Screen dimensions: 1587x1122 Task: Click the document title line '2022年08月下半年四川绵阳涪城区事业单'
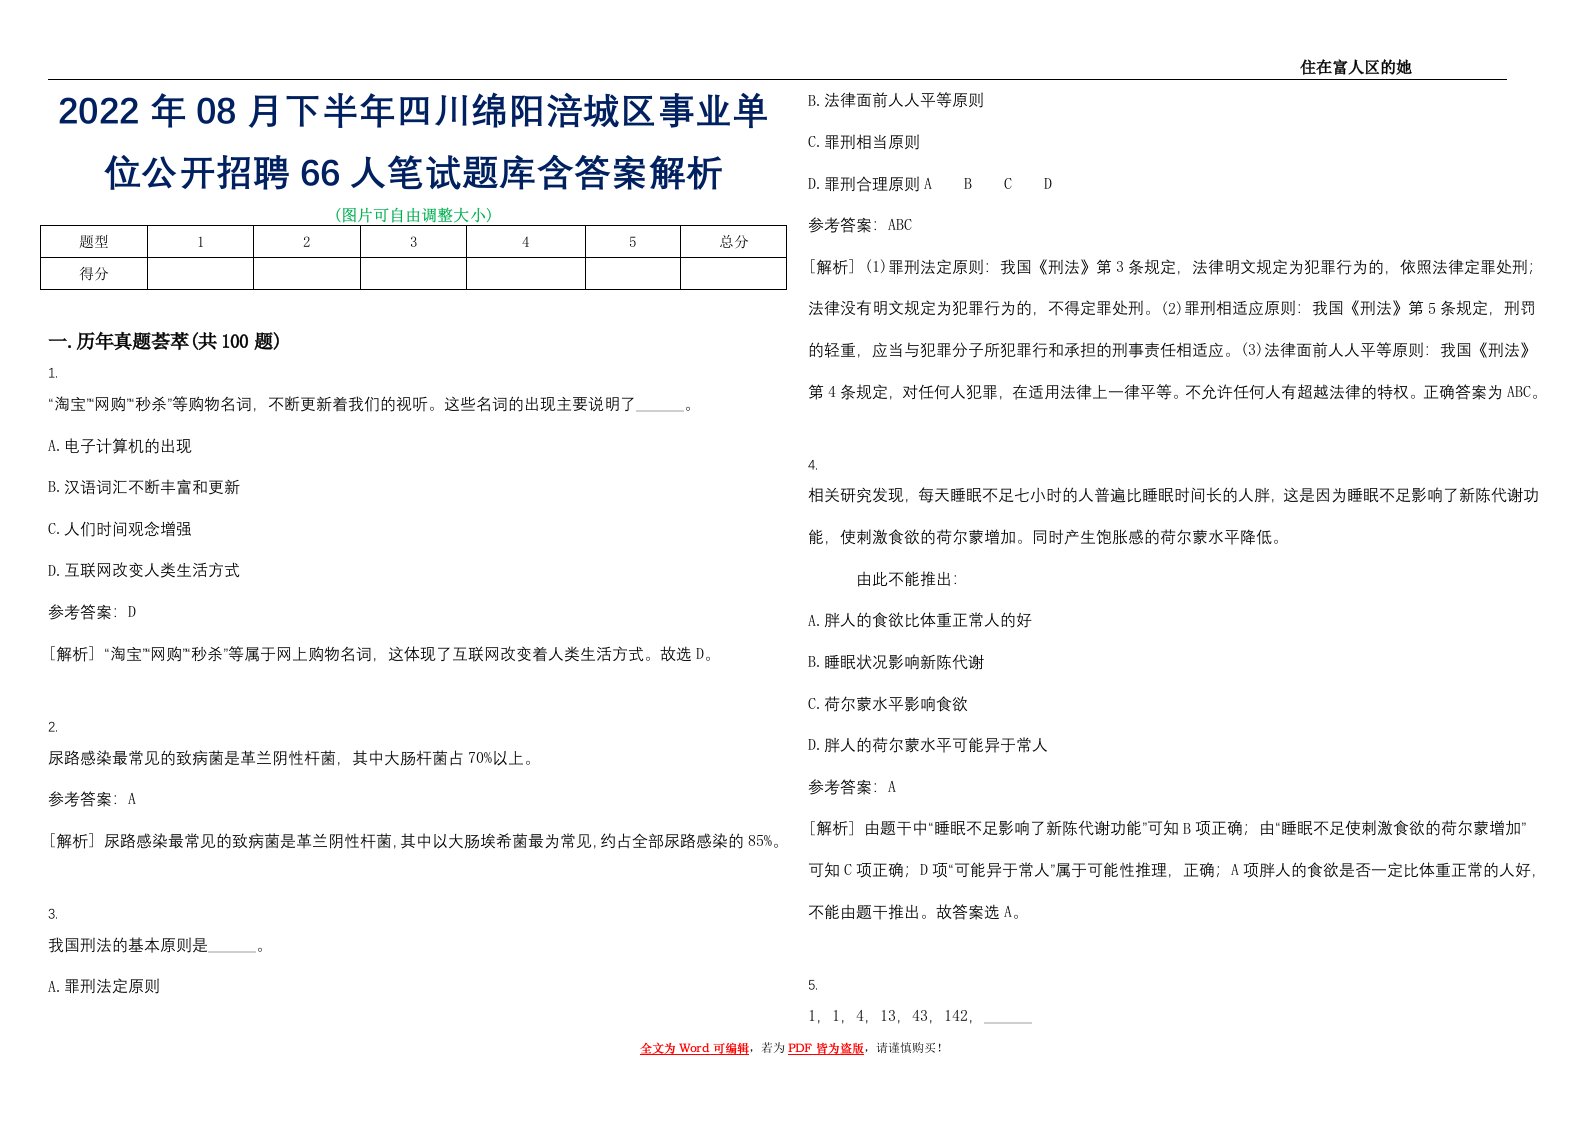413,112
